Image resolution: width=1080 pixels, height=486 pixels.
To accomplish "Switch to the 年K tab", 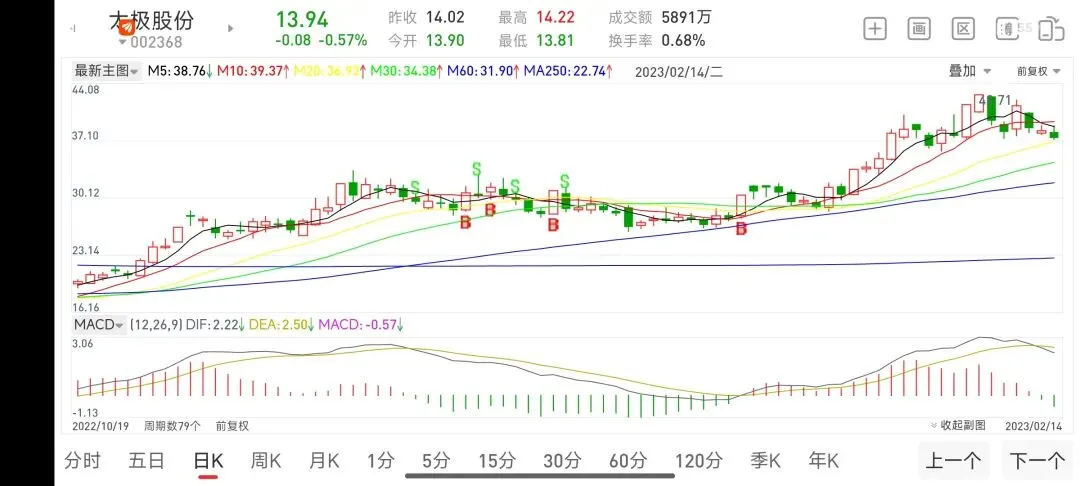I will [823, 461].
